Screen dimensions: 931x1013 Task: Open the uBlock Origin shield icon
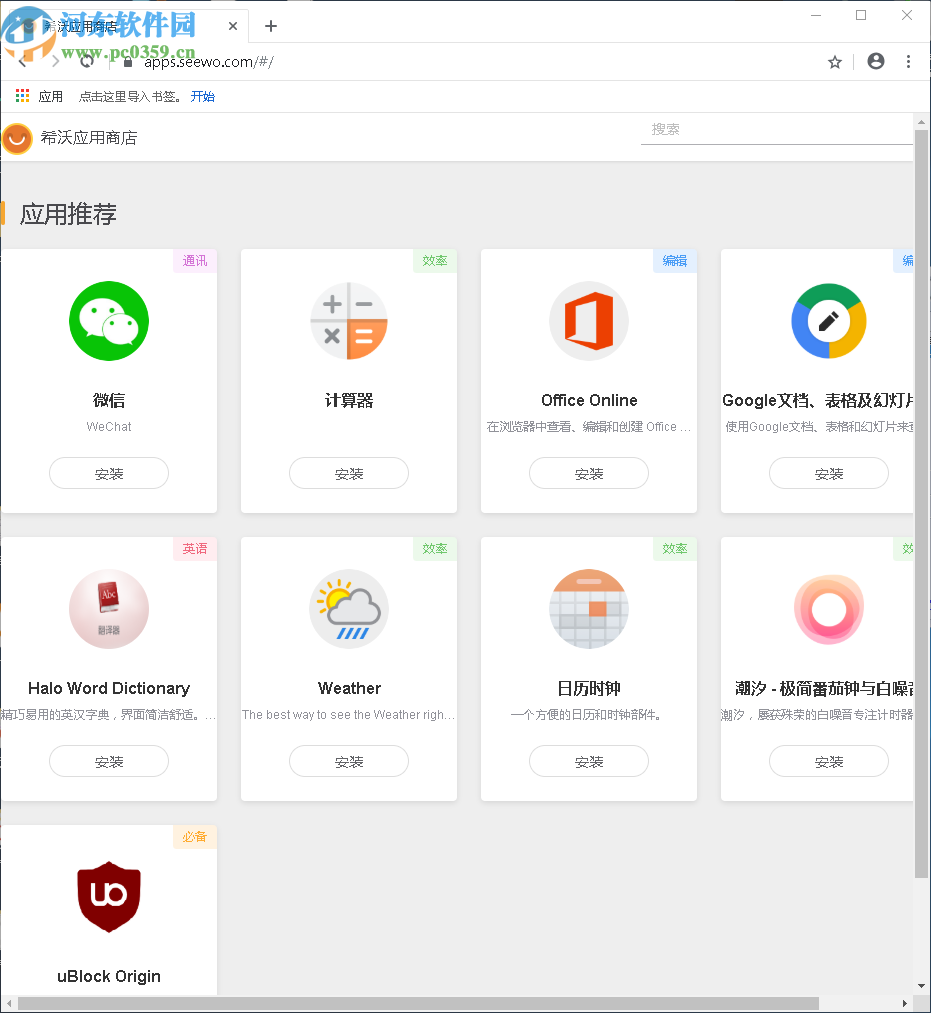click(109, 897)
